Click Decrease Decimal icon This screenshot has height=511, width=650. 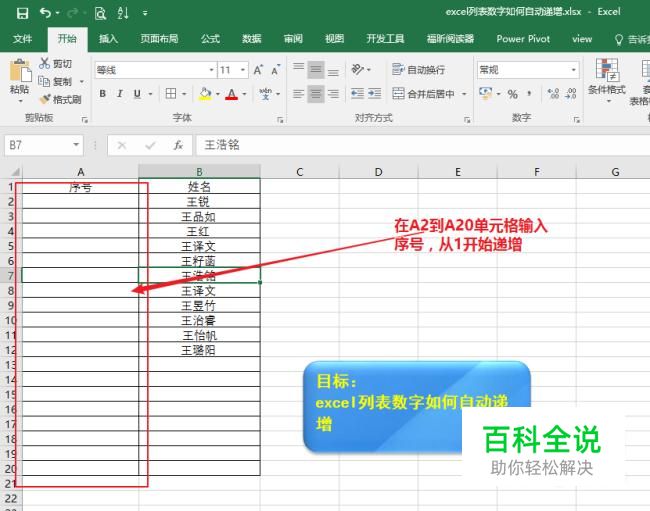(x=571, y=94)
